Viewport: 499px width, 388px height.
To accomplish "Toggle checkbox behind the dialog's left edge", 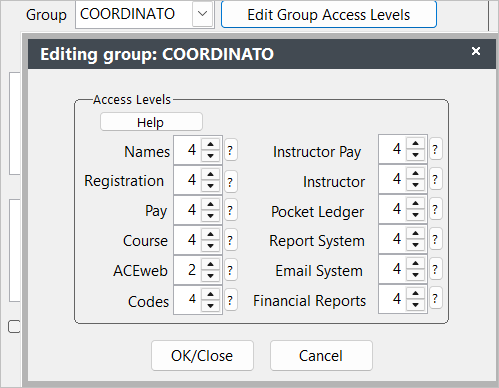I will coord(14,326).
